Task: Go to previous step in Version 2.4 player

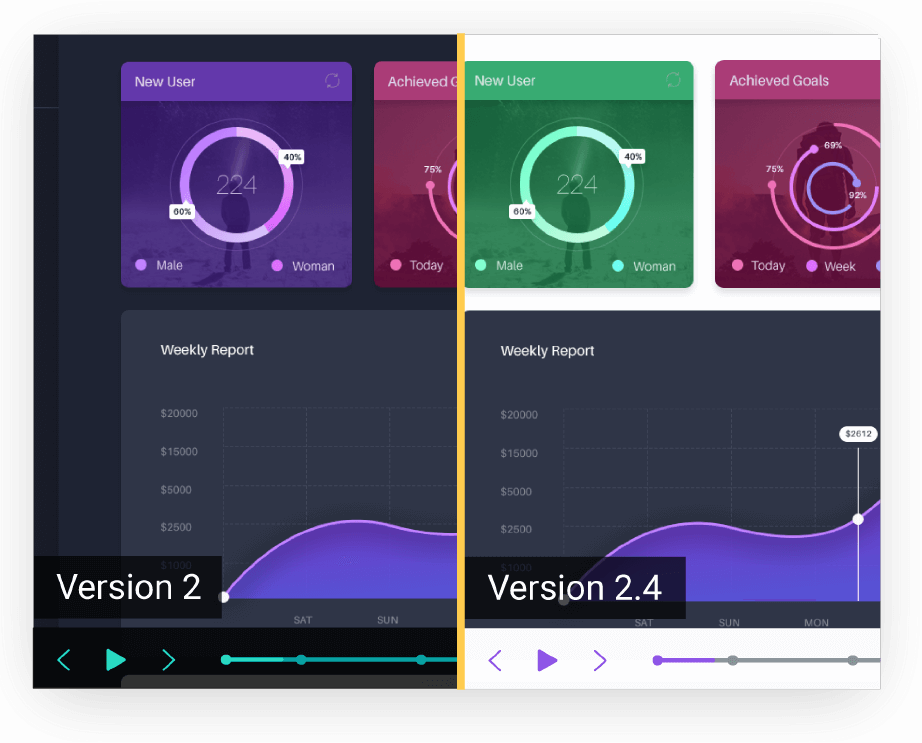Action: coord(495,660)
